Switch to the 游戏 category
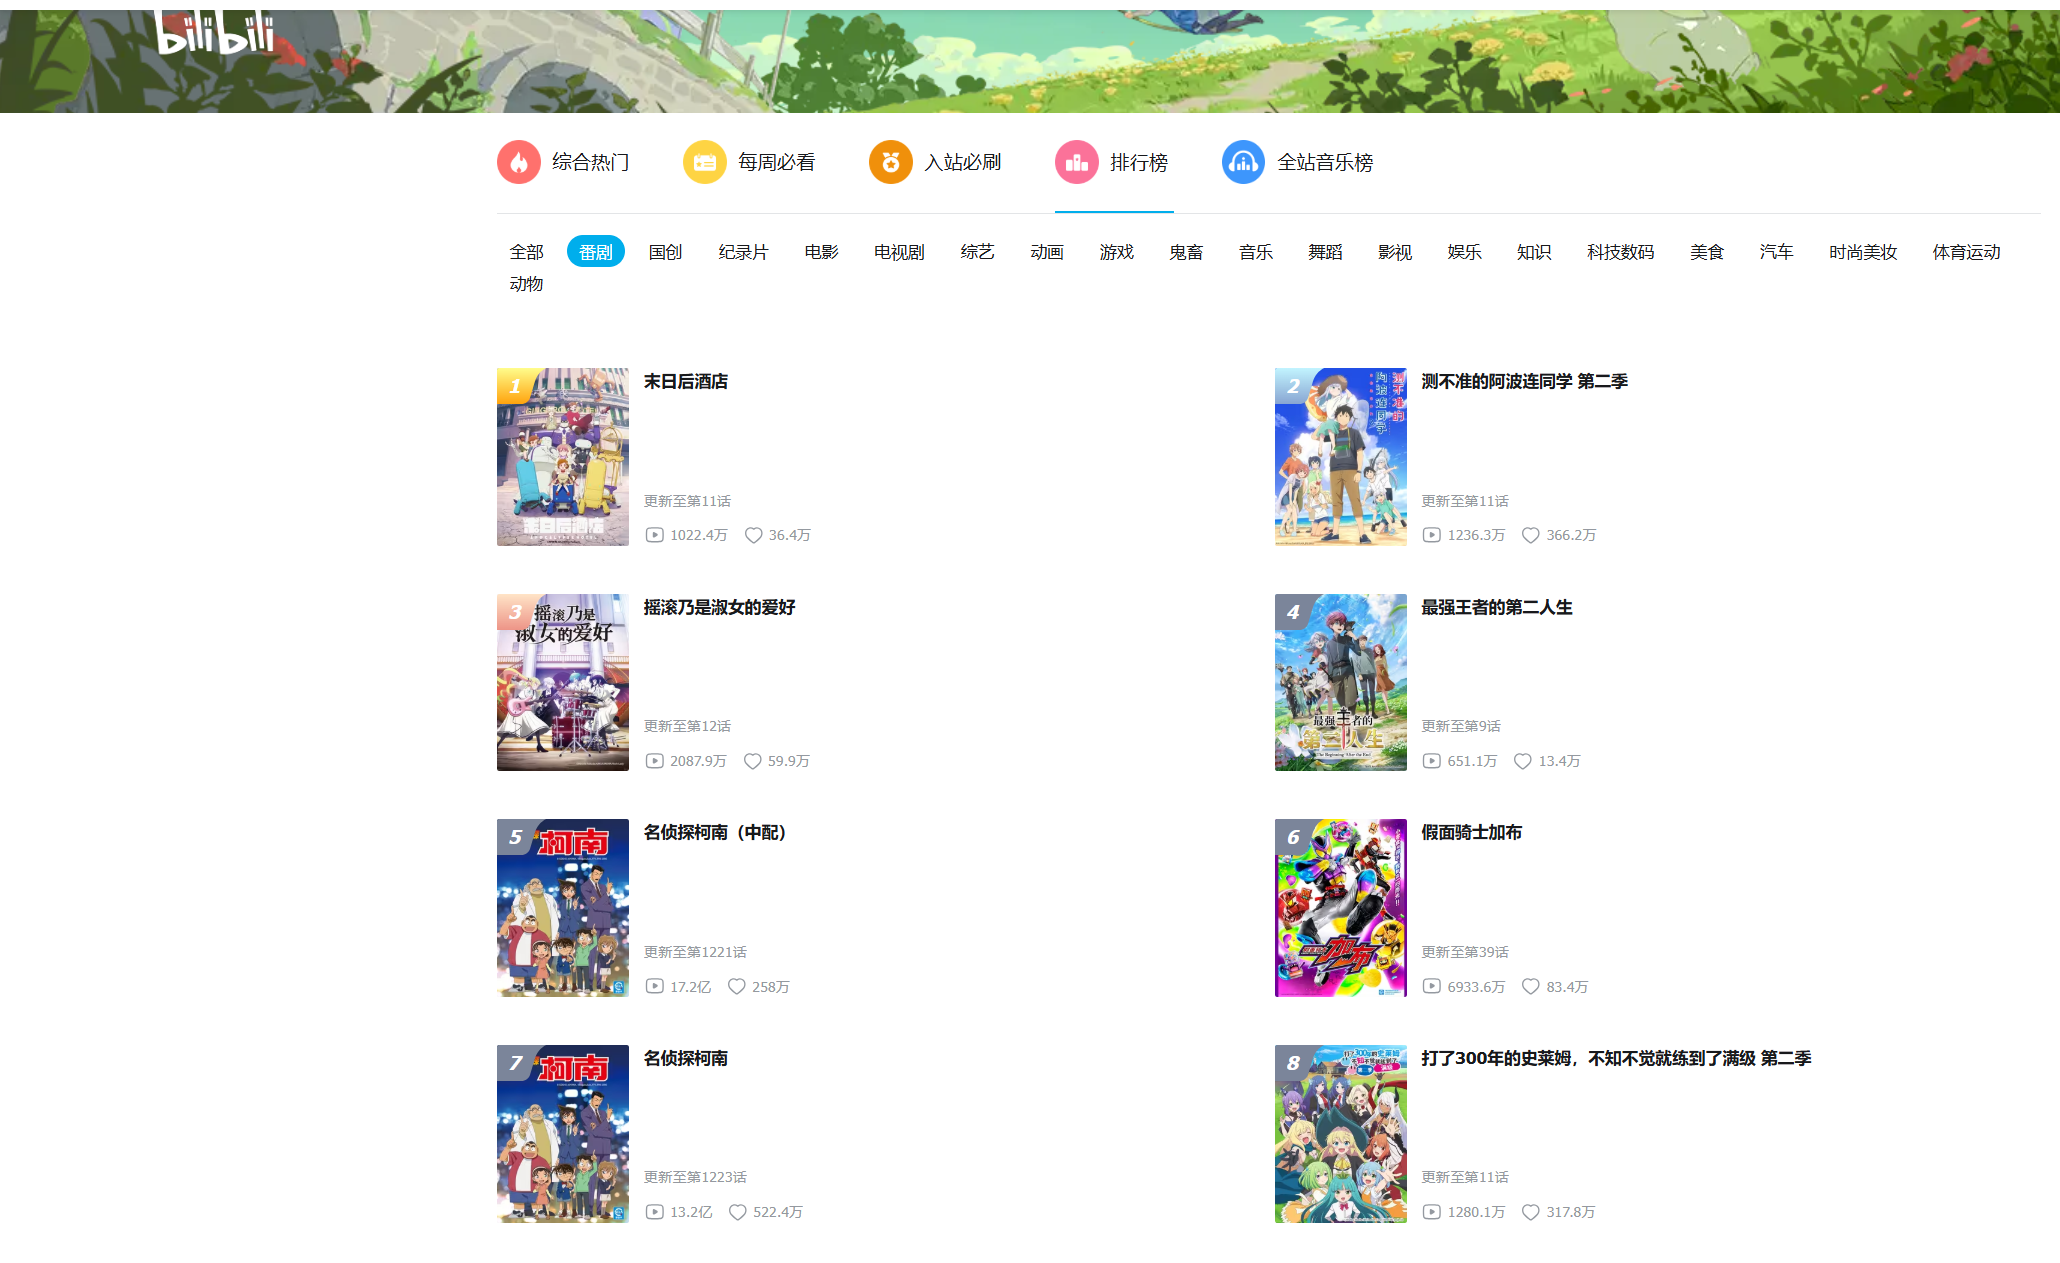2060x1263 pixels. [1116, 252]
